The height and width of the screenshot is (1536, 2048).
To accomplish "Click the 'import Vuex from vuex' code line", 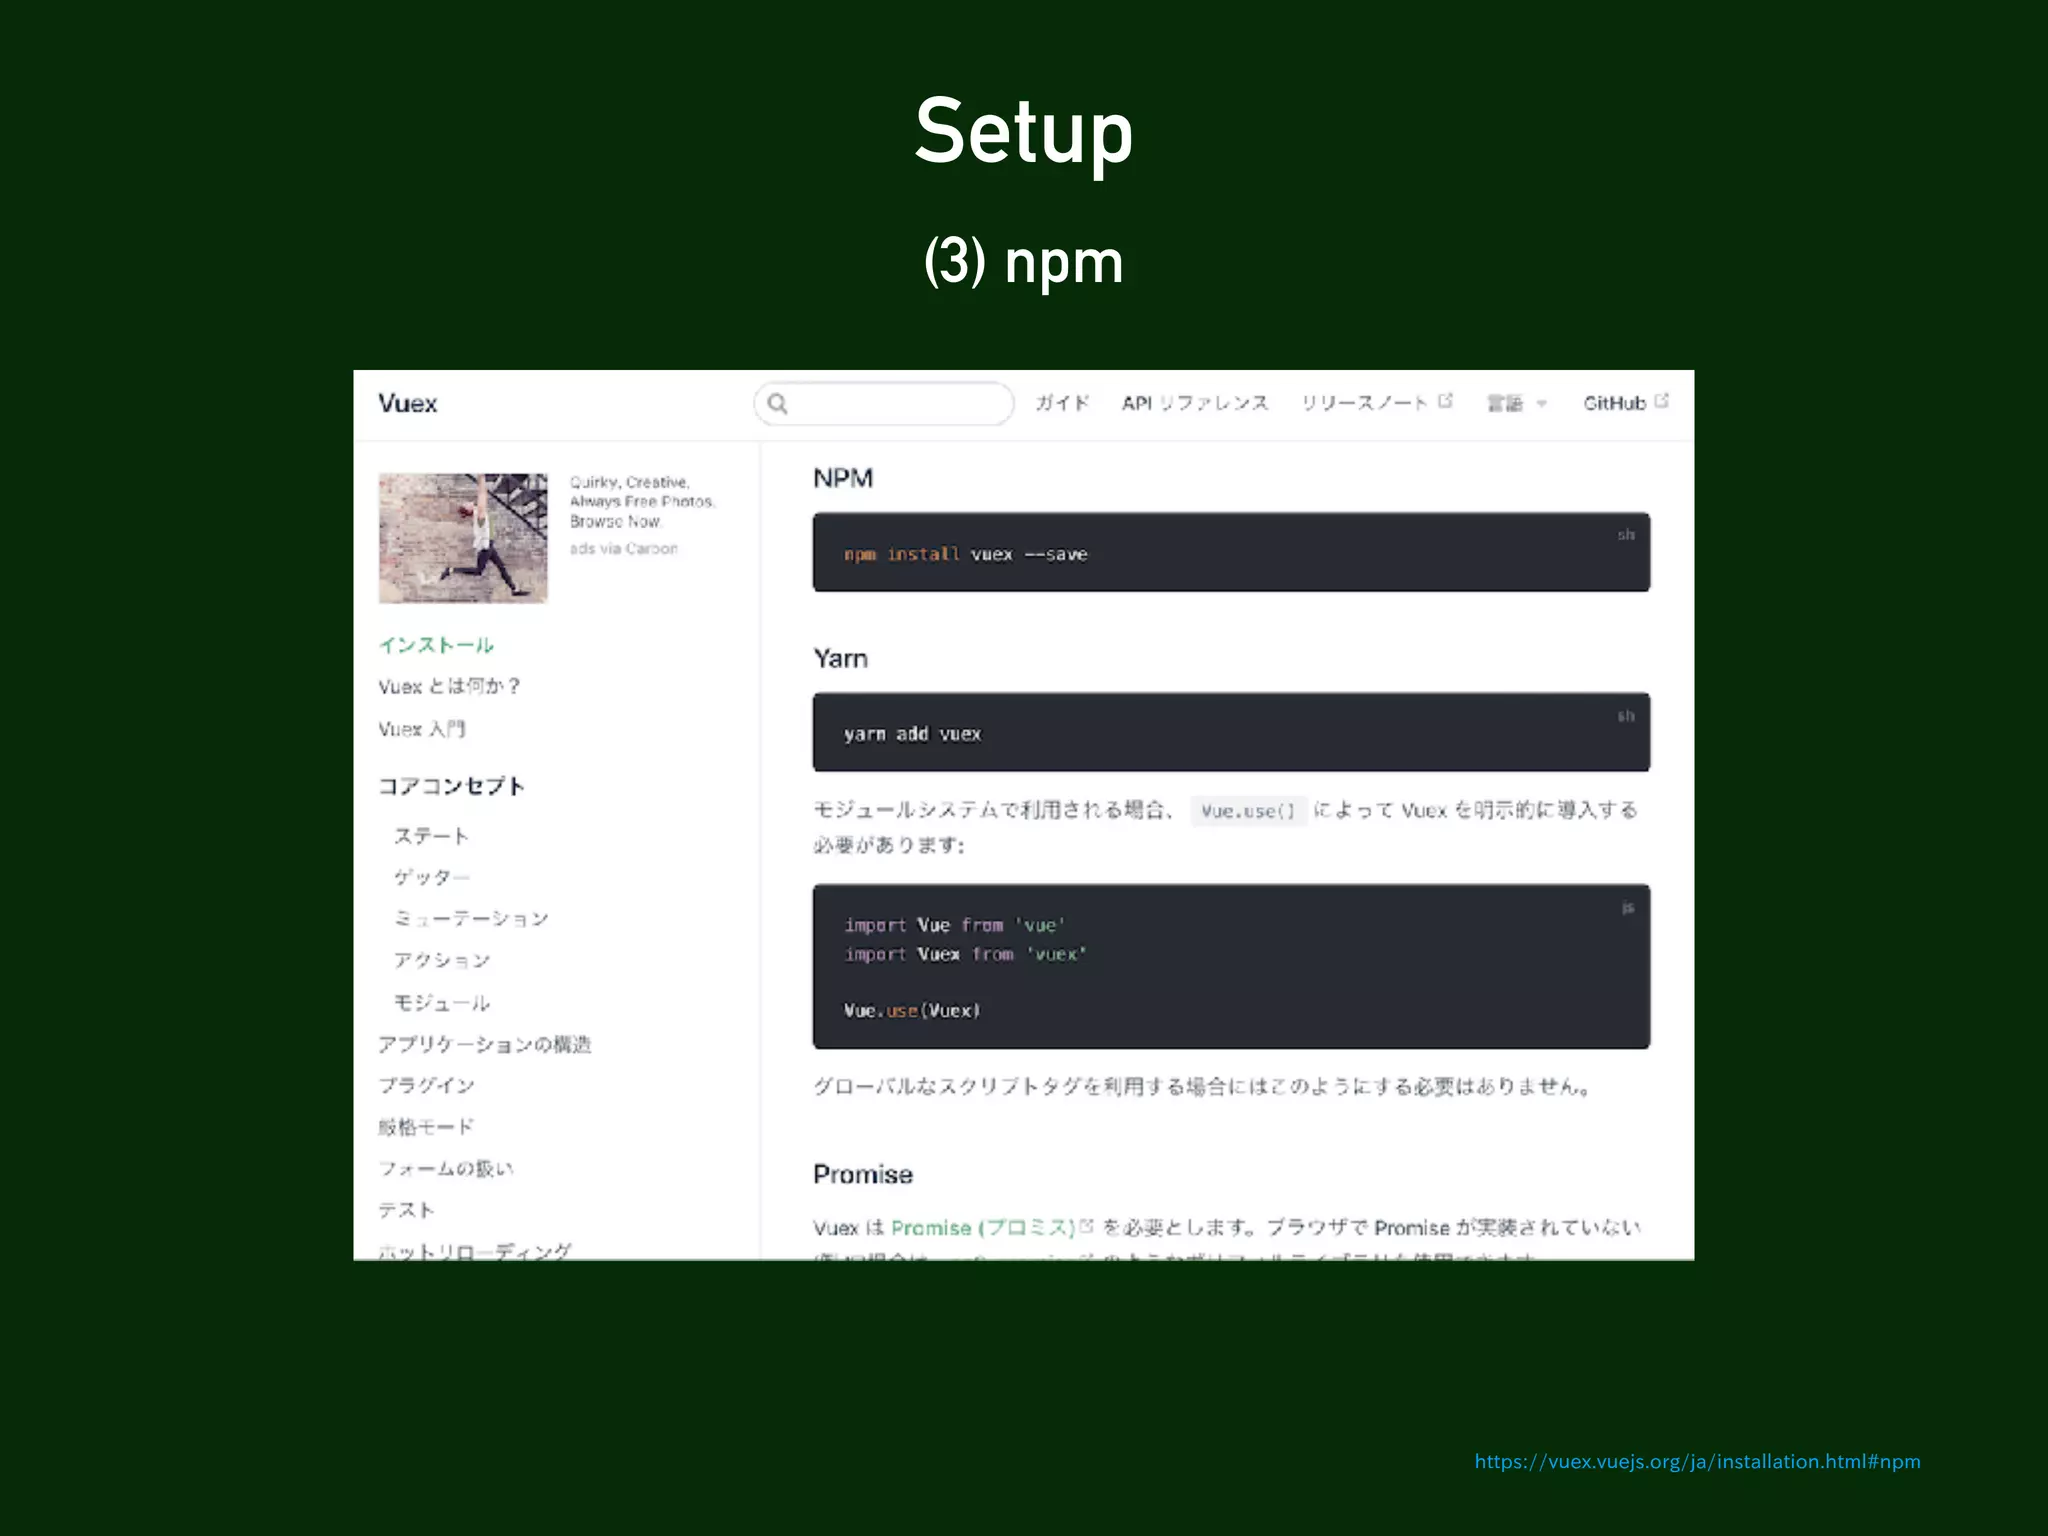I will pyautogui.click(x=965, y=954).
